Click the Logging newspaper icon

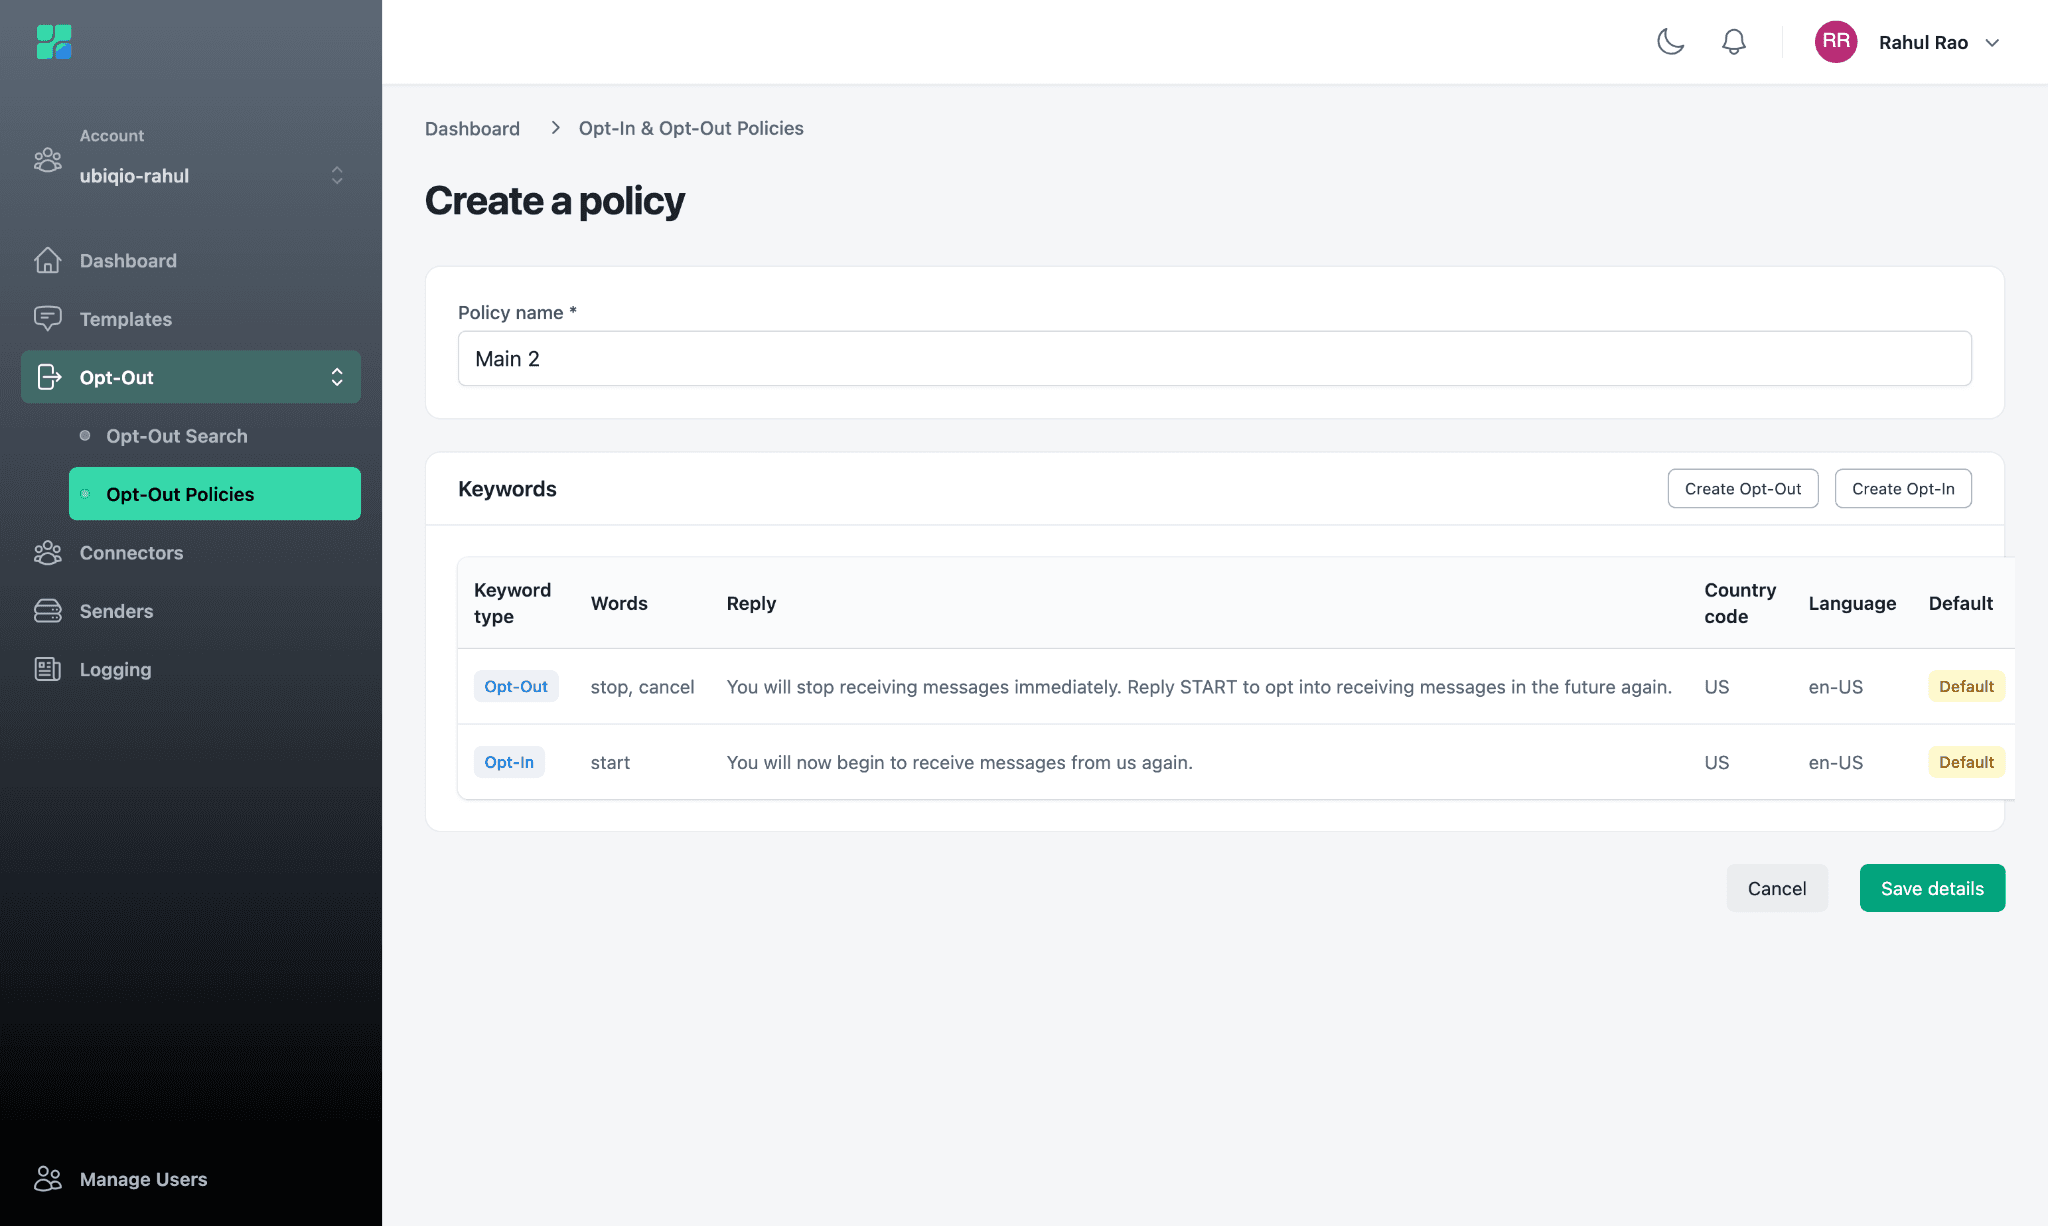coord(47,669)
